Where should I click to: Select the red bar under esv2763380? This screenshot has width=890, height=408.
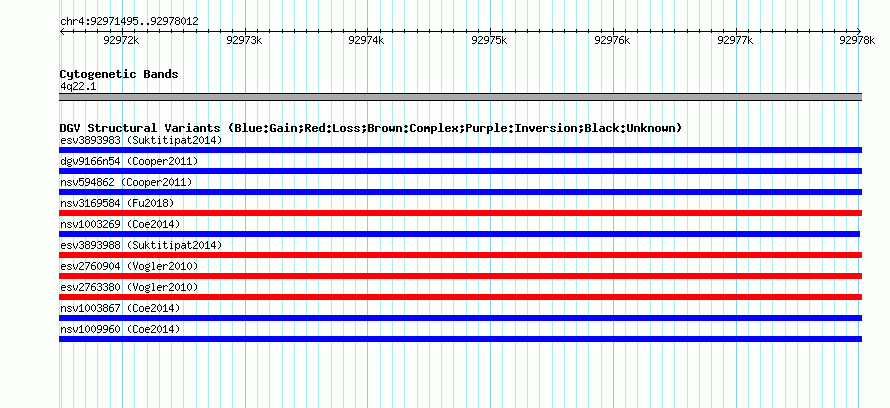pyautogui.click(x=460, y=297)
